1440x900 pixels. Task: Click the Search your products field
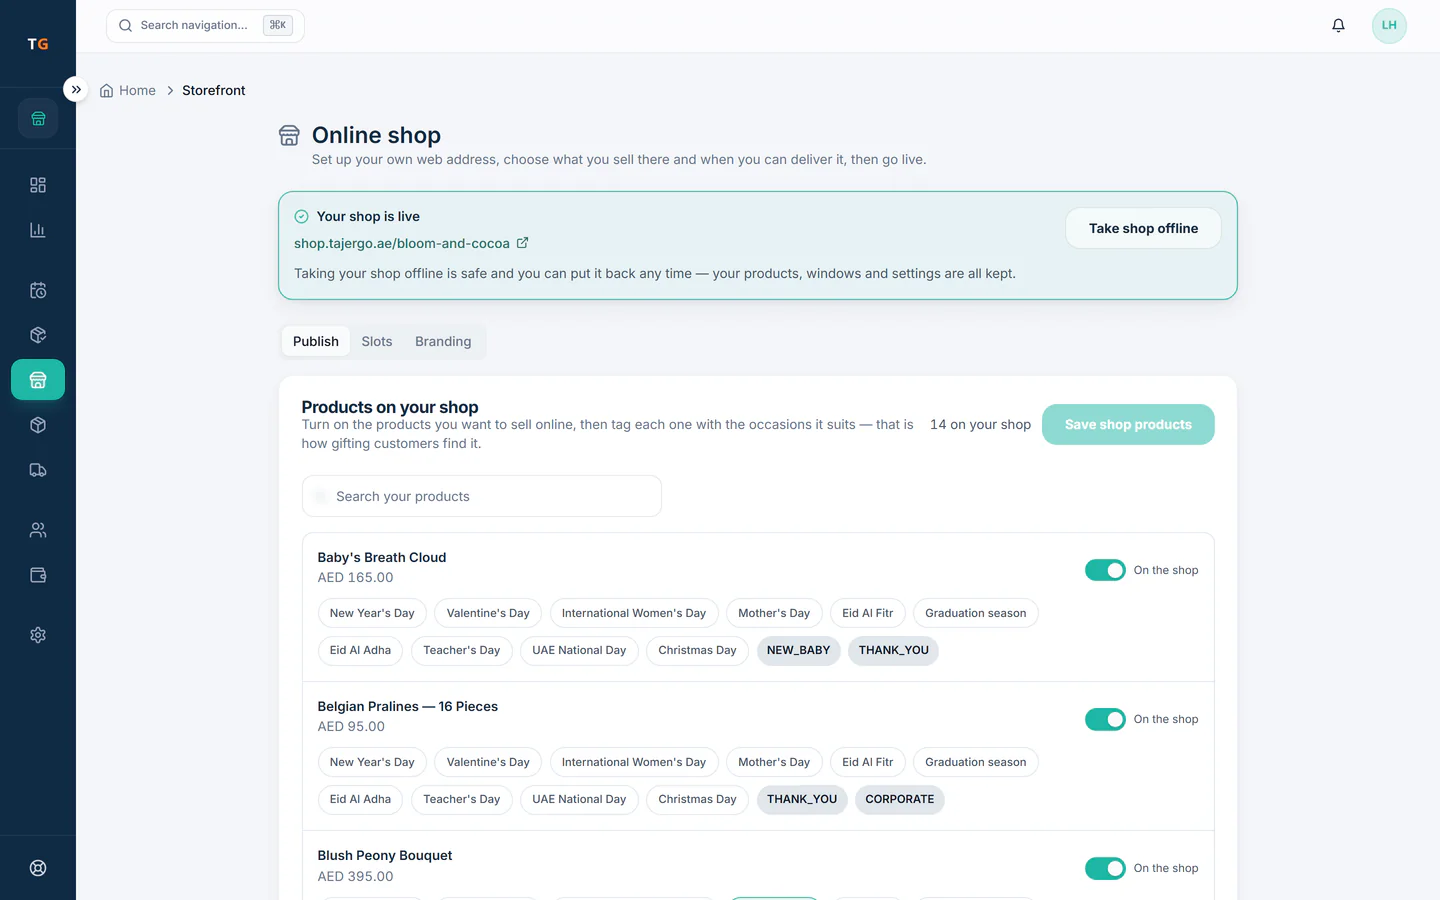482,496
